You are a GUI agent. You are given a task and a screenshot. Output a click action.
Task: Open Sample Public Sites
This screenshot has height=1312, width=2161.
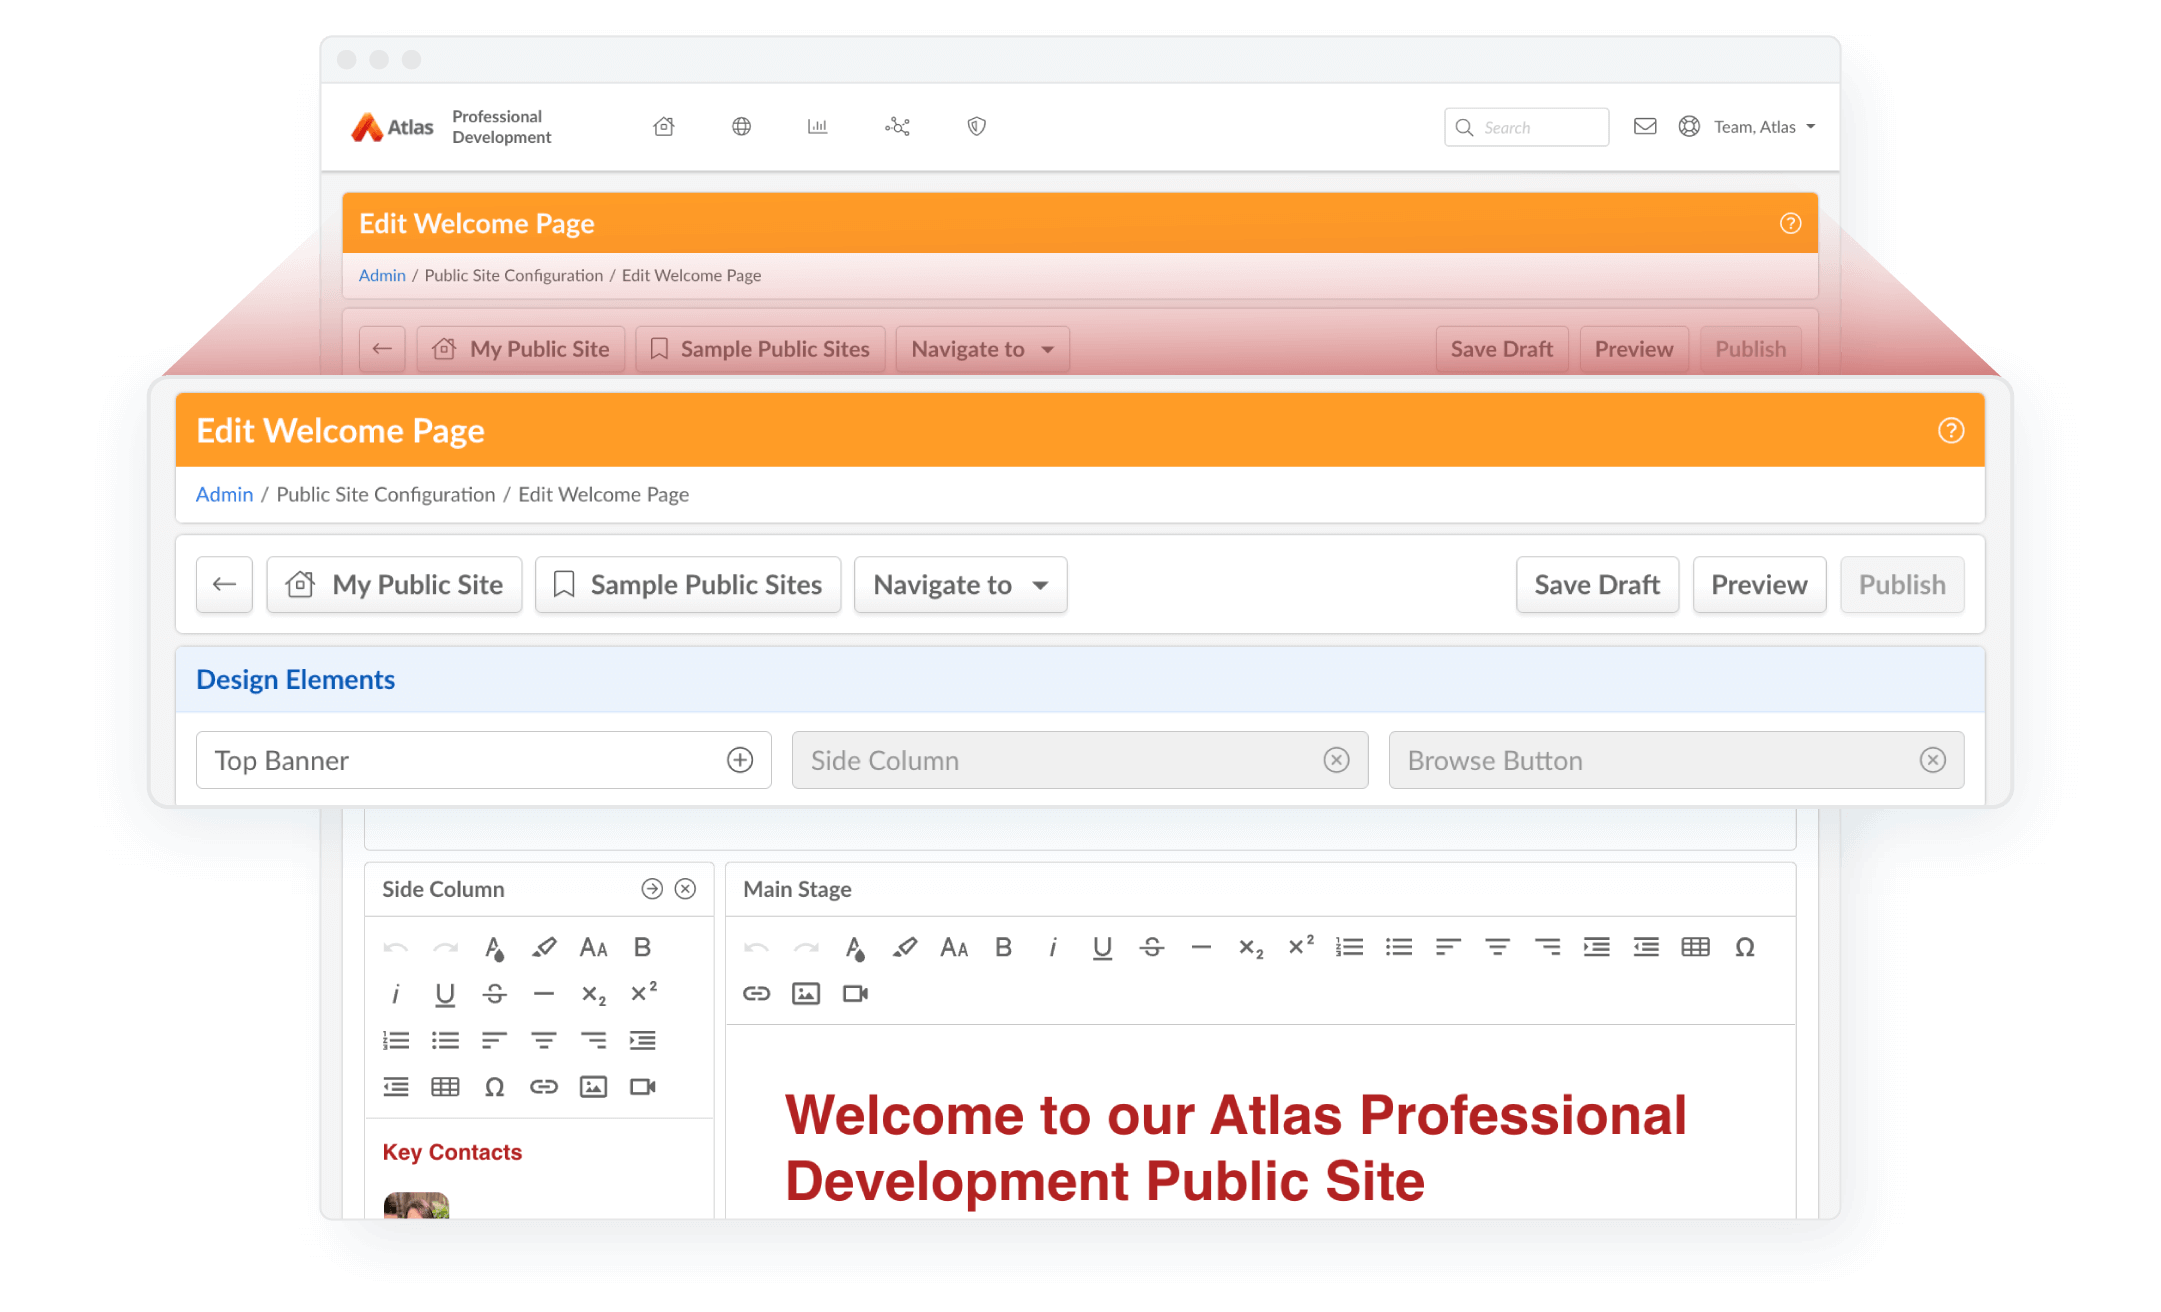click(x=688, y=585)
